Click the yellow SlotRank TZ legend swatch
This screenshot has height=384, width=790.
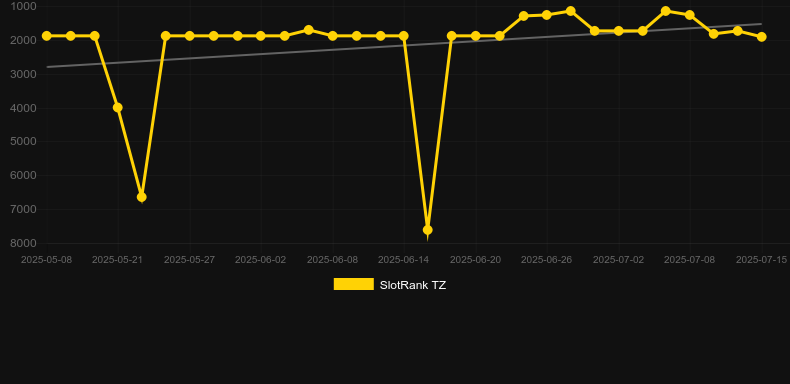pyautogui.click(x=354, y=284)
